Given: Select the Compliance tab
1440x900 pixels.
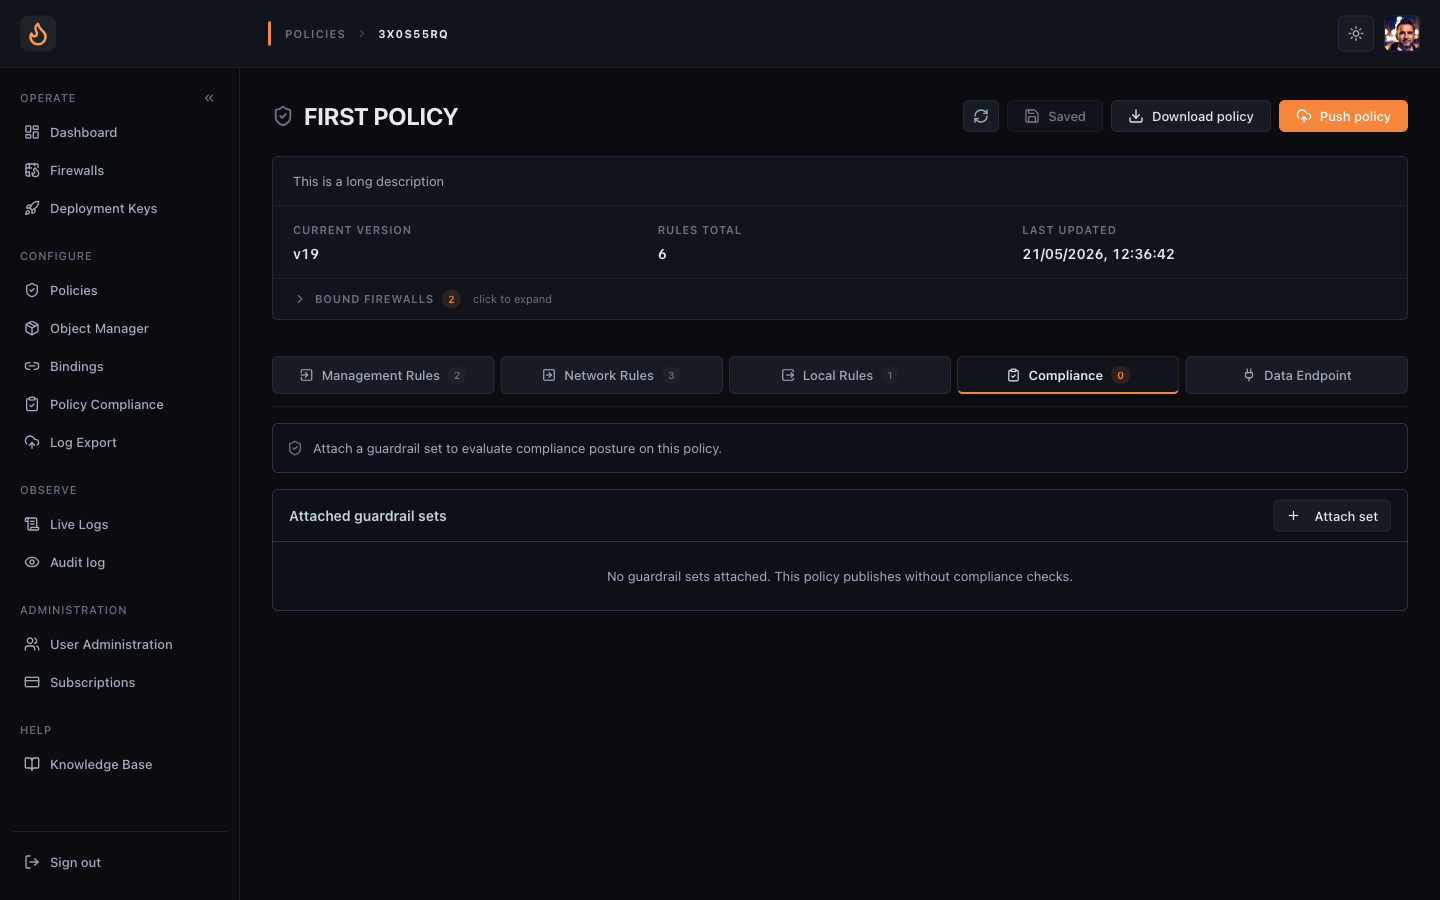Looking at the screenshot, I should click(1068, 375).
